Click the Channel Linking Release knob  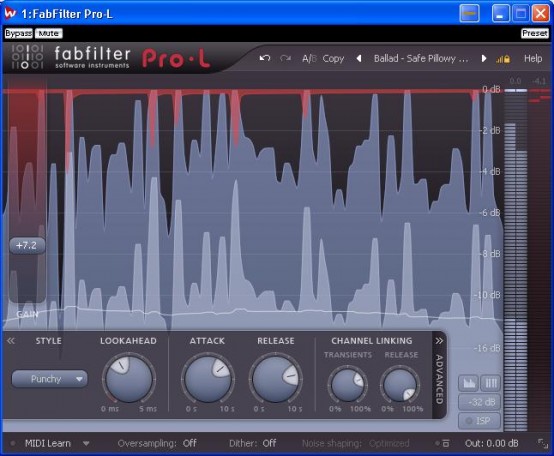coord(400,384)
